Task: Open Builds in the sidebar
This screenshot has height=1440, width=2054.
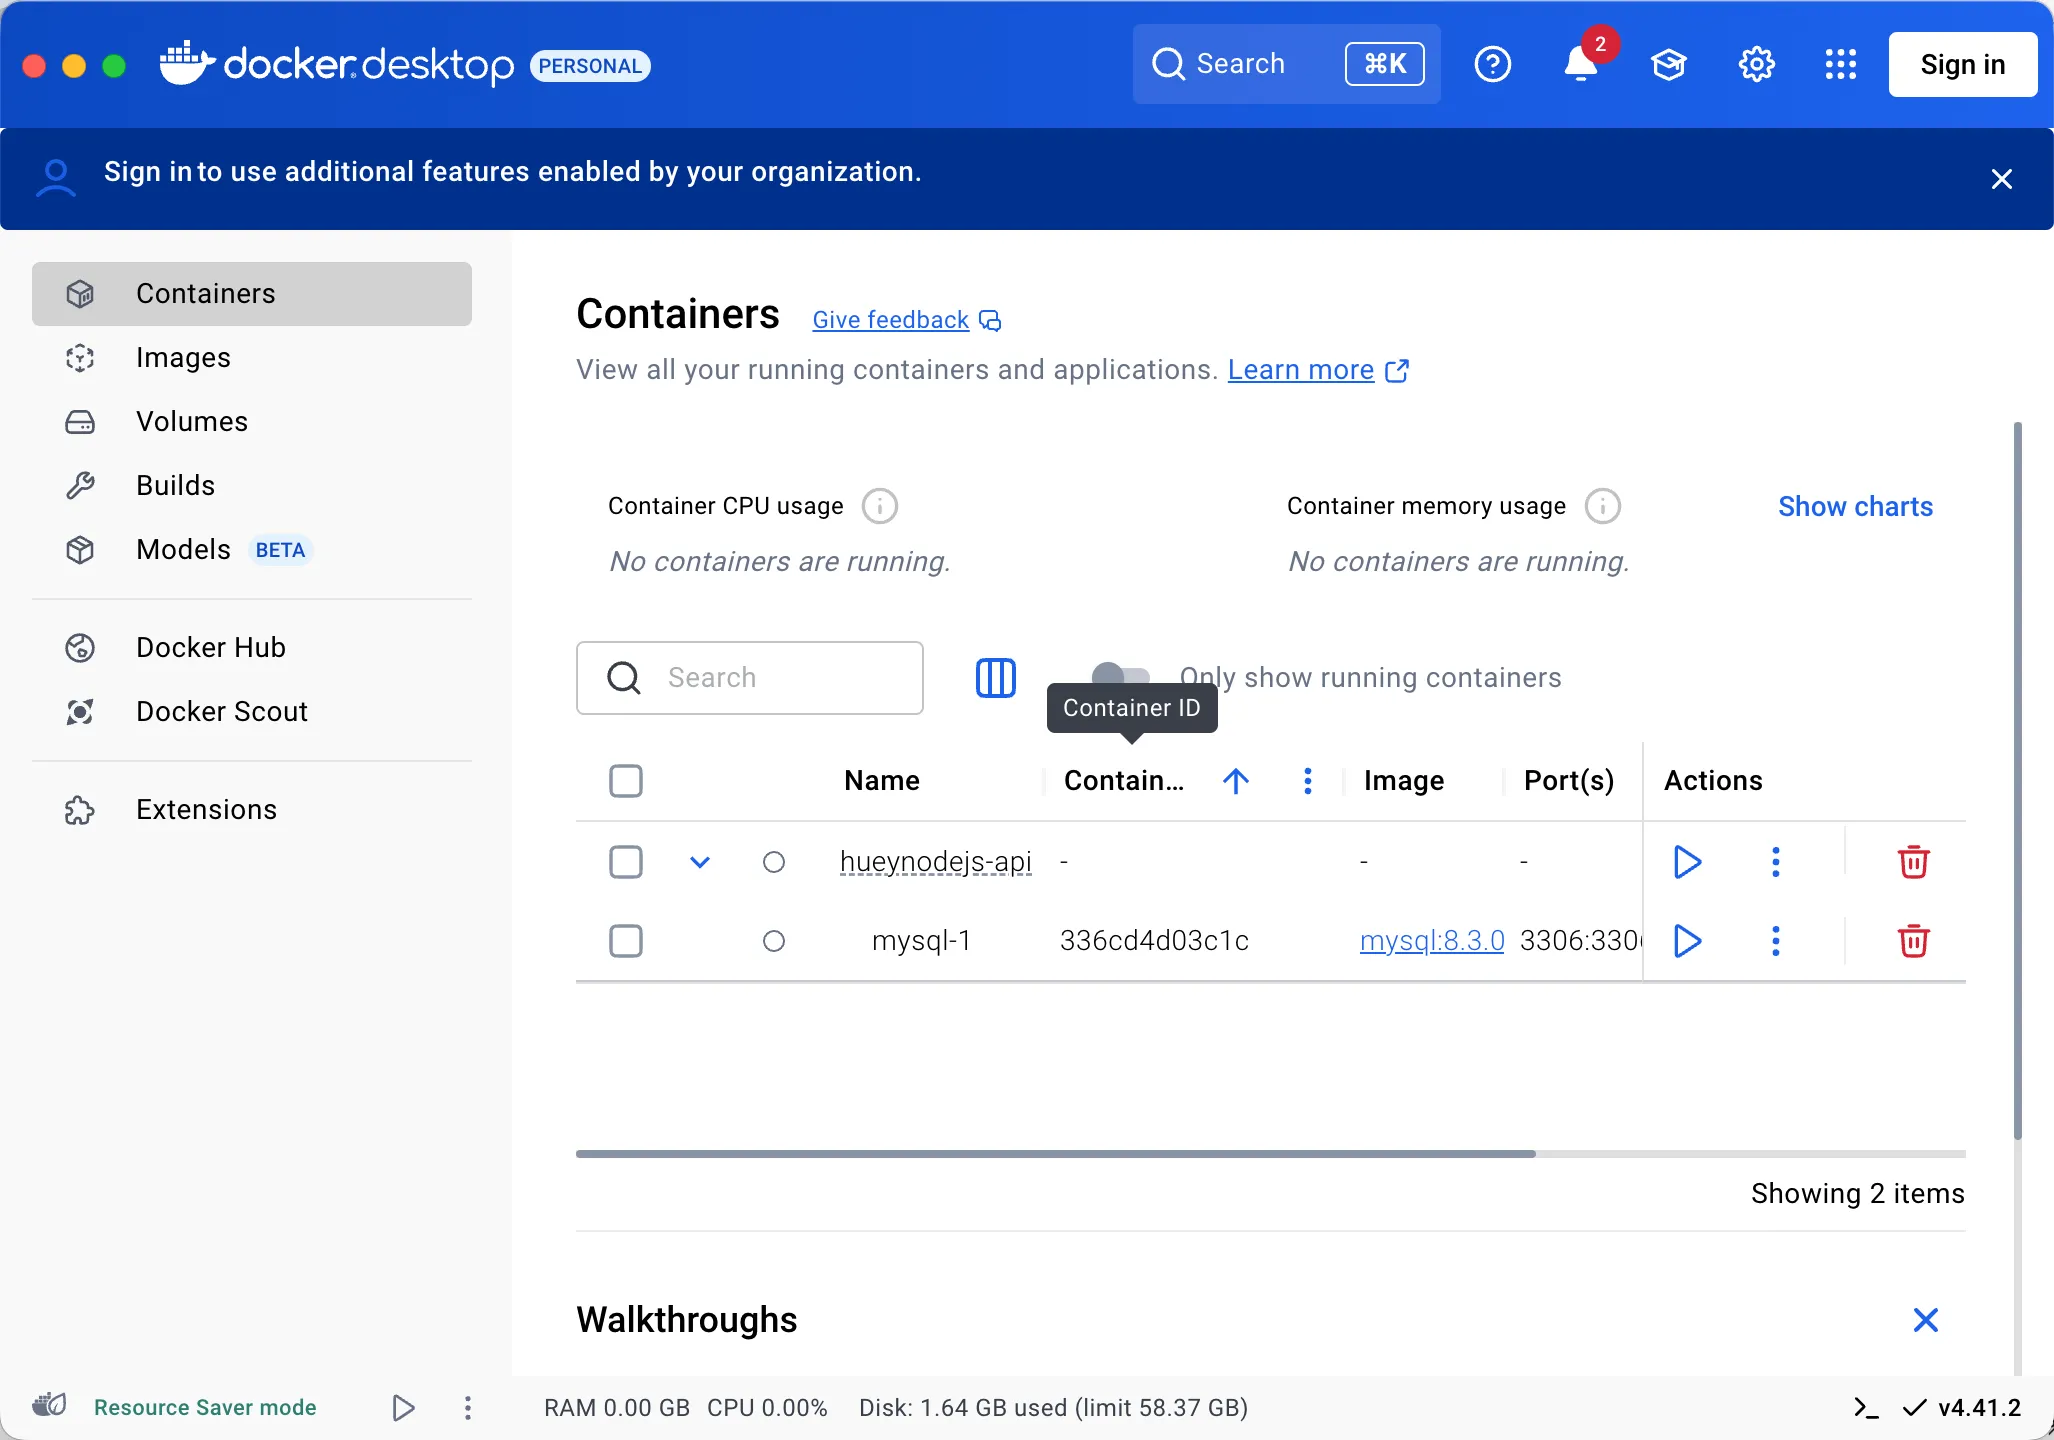Action: point(252,486)
